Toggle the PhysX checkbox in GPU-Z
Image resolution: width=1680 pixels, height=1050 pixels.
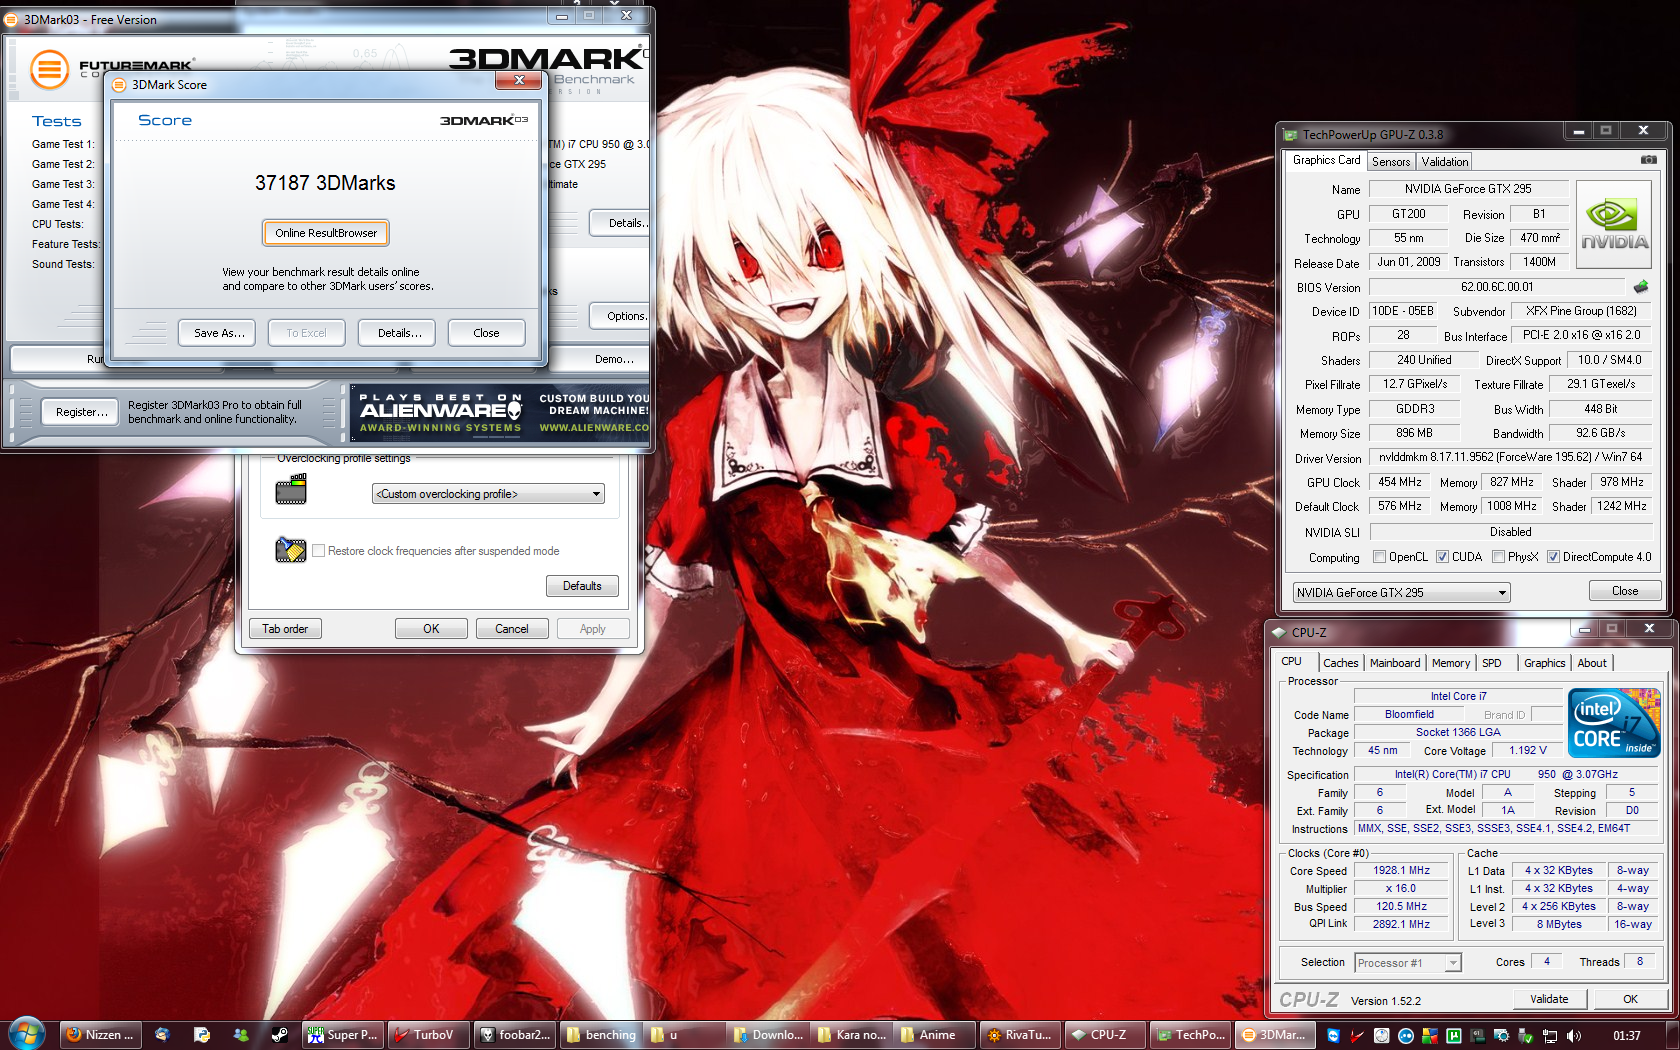point(1499,557)
